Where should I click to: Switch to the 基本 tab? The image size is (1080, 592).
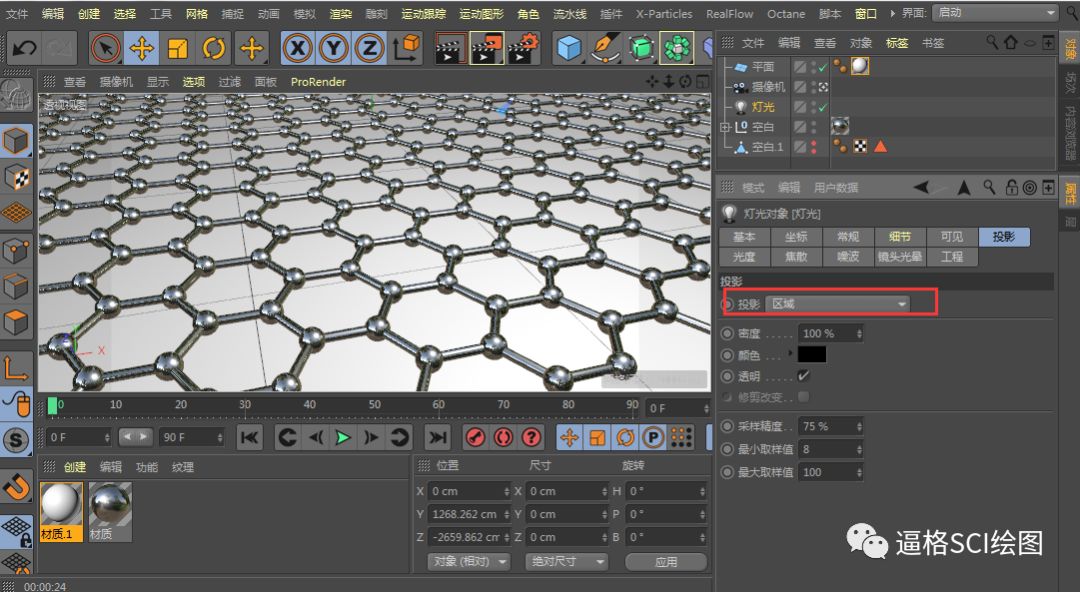point(744,236)
